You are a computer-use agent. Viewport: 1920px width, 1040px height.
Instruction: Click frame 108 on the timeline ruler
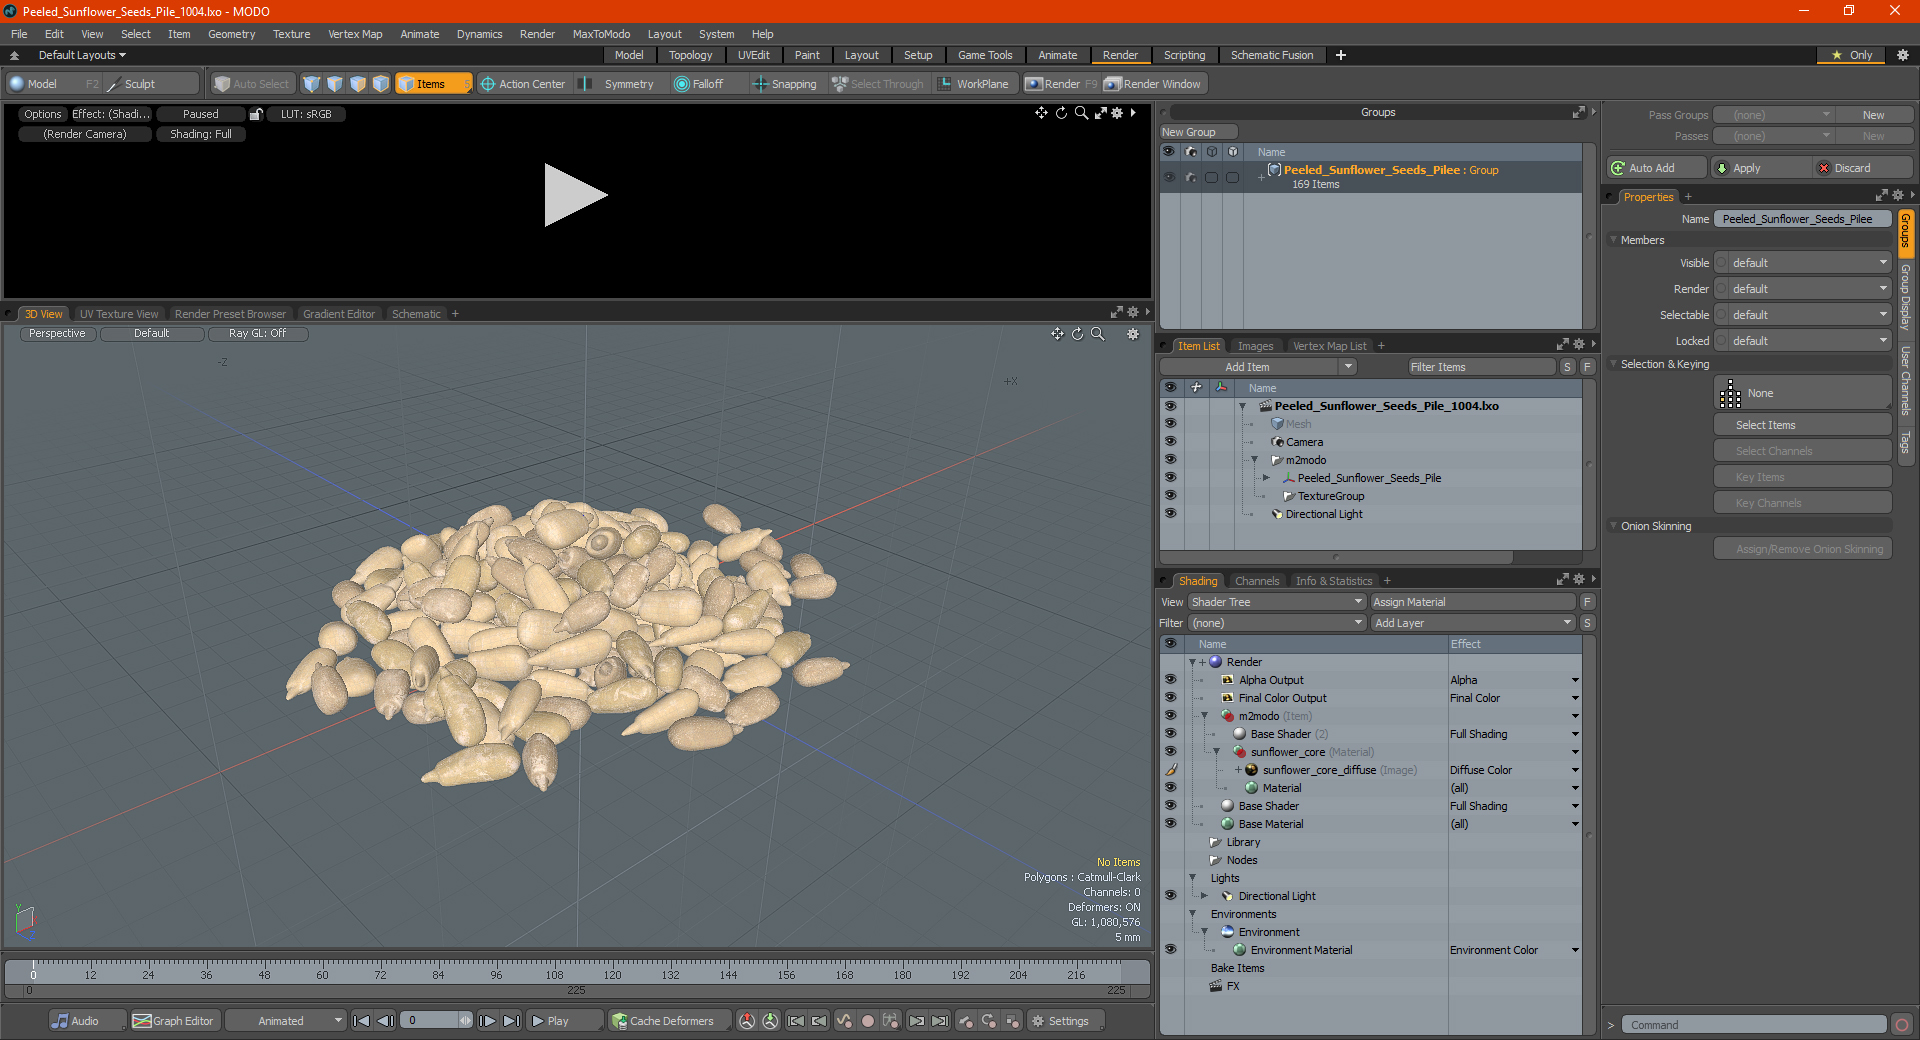point(554,974)
